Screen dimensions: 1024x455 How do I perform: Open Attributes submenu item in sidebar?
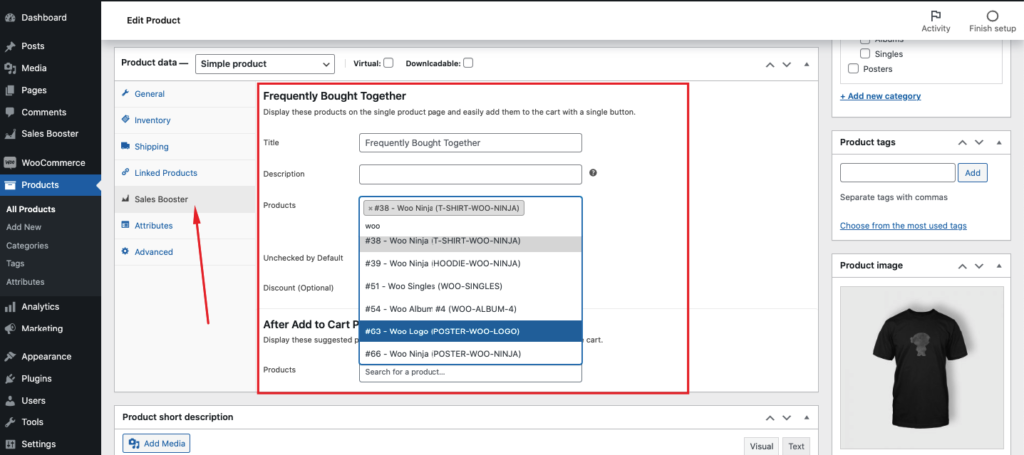[25, 282]
